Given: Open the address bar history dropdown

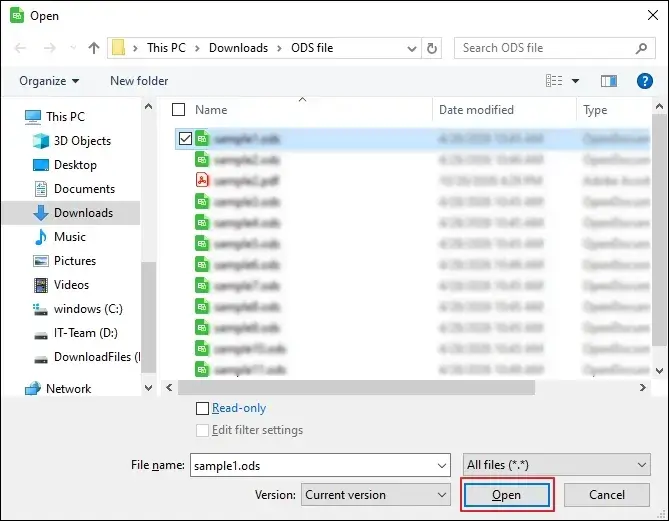Looking at the screenshot, I should coord(412,48).
